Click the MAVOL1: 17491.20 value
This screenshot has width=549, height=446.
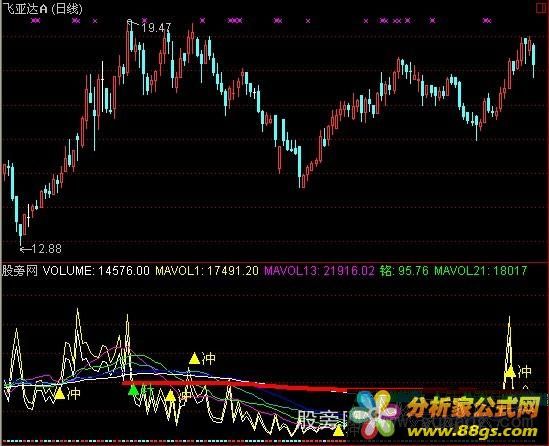[x=207, y=271]
